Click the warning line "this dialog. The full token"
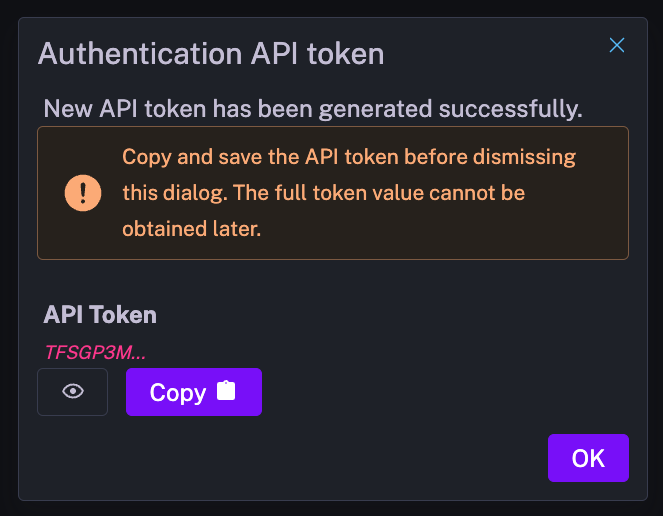 (323, 193)
